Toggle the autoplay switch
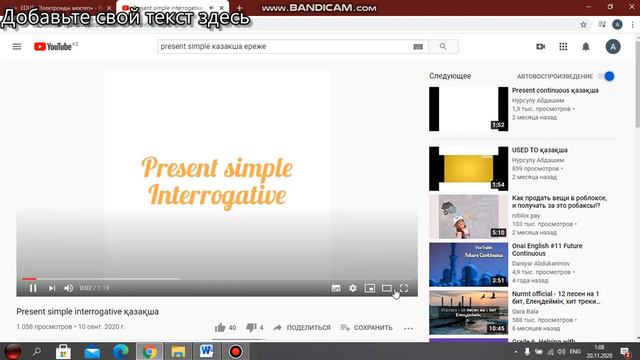Screen dimensions: 640x360 coord(606,76)
